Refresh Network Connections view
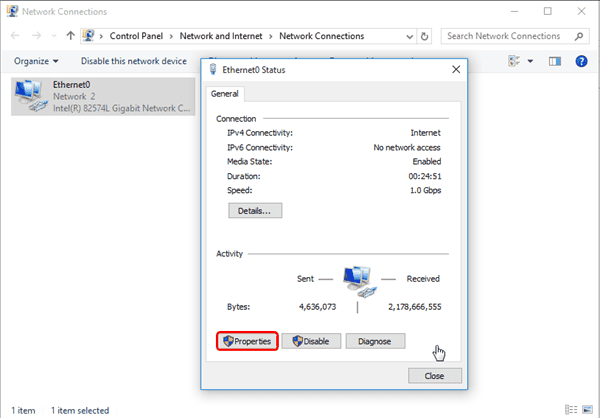 click(424, 36)
